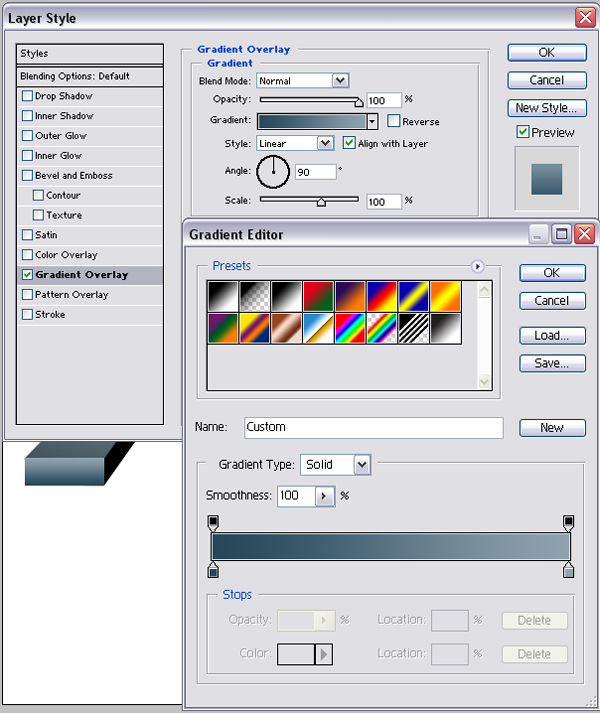This screenshot has height=713, width=600.
Task: Click the New Style... button
Action: coord(547,108)
